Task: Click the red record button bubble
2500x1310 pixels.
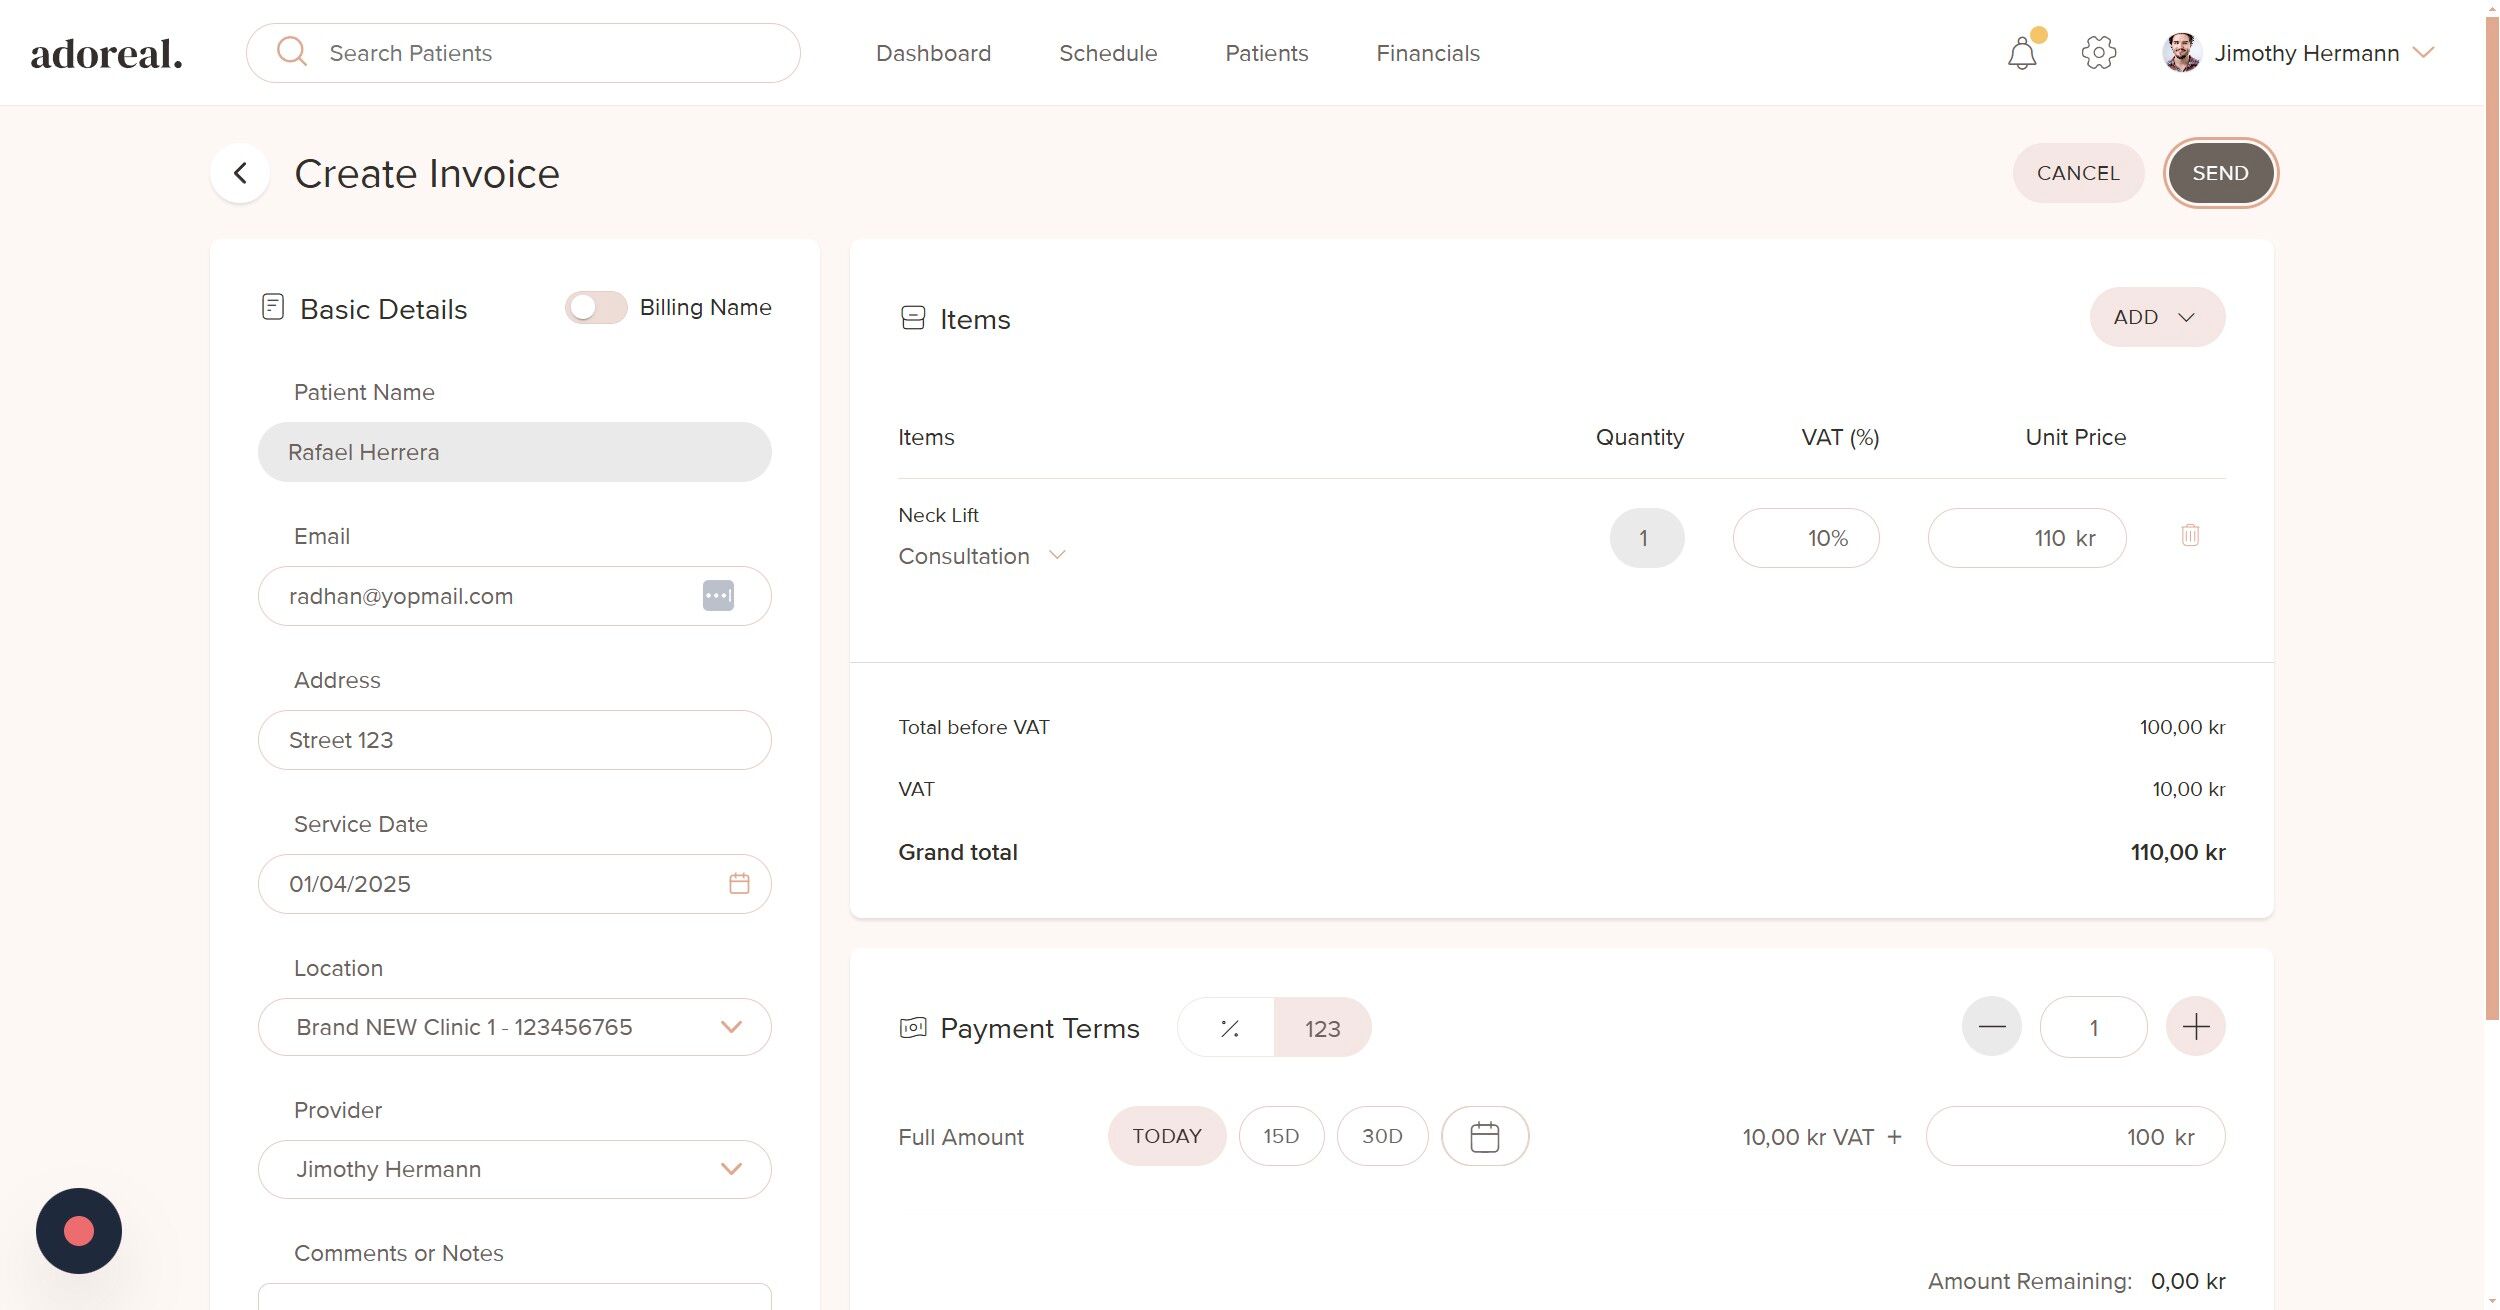Action: (x=79, y=1231)
